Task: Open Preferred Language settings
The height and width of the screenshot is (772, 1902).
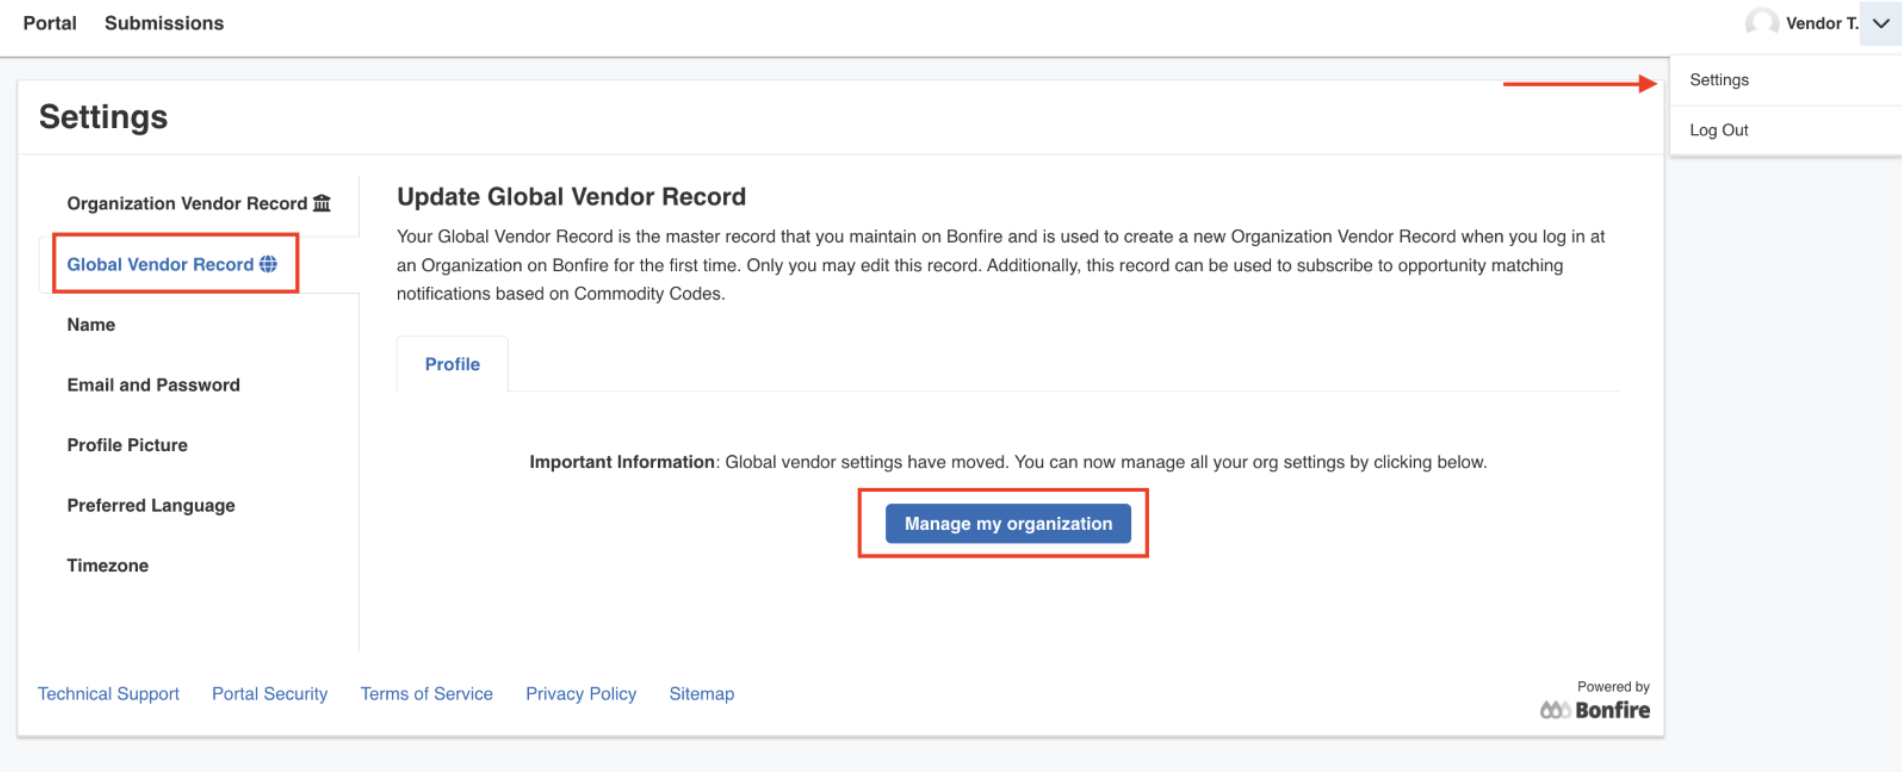Action: (x=151, y=505)
